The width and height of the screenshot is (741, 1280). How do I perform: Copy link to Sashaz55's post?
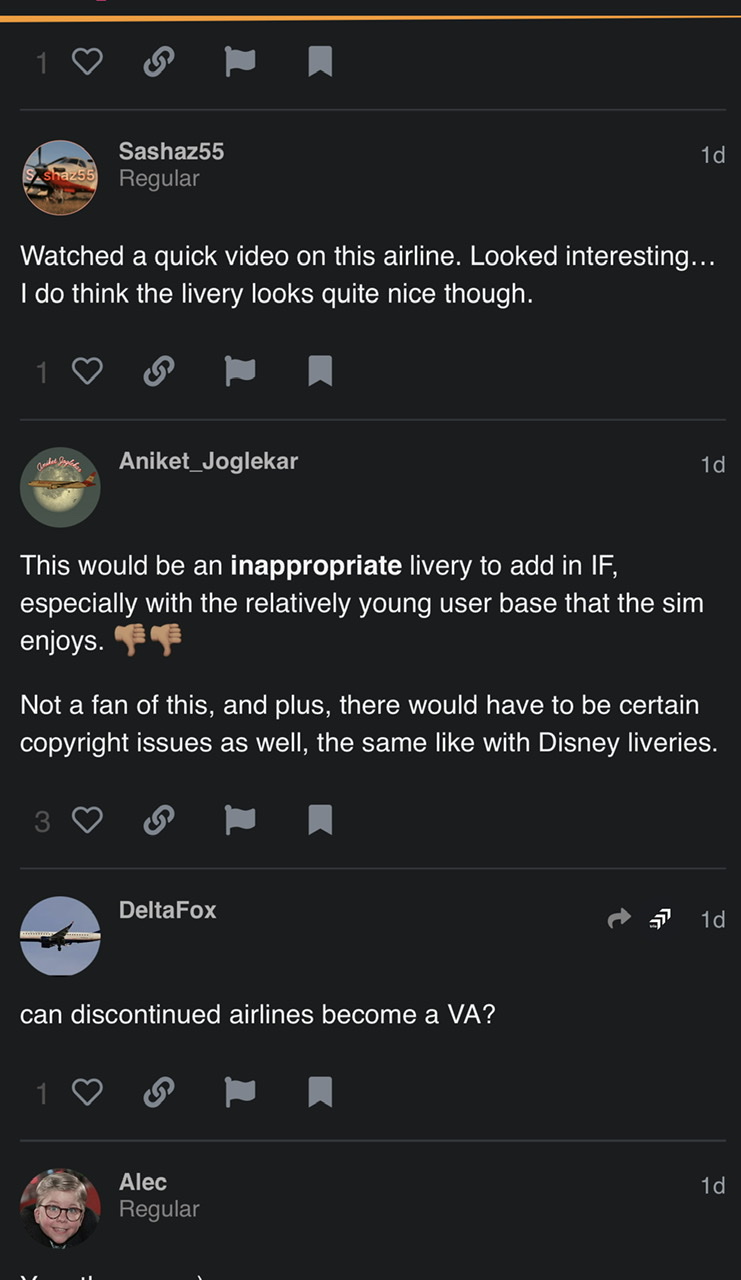tap(157, 372)
